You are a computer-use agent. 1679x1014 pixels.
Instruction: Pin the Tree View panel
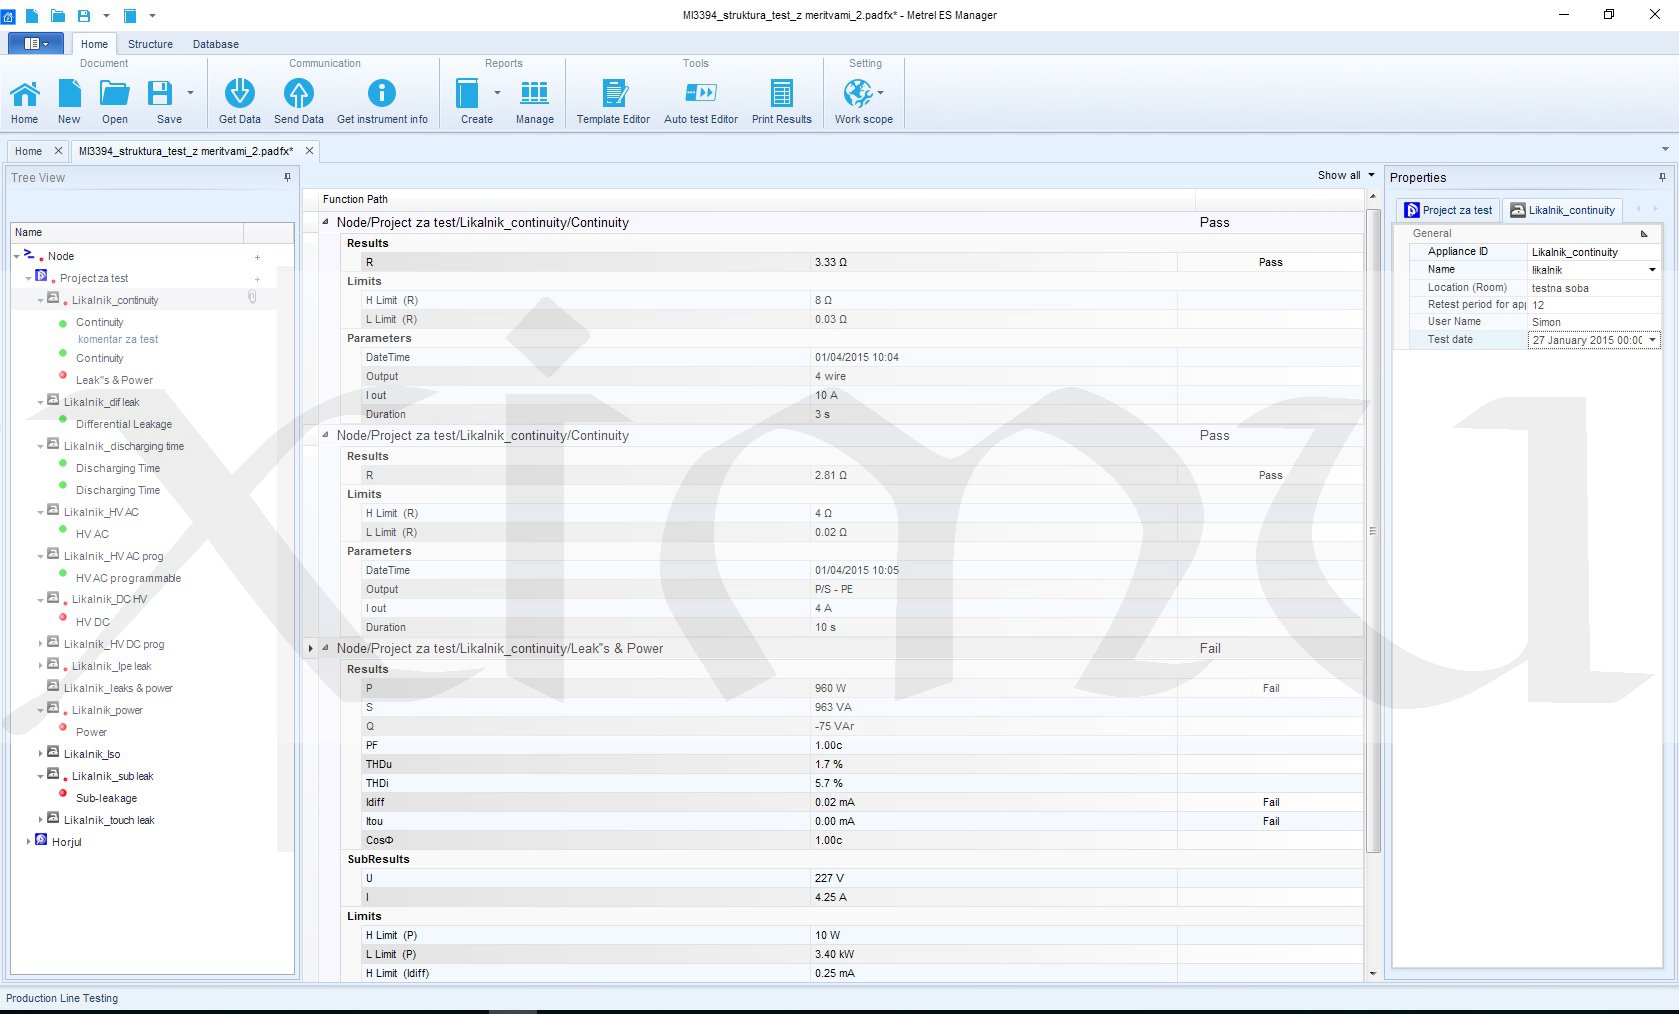pos(287,177)
